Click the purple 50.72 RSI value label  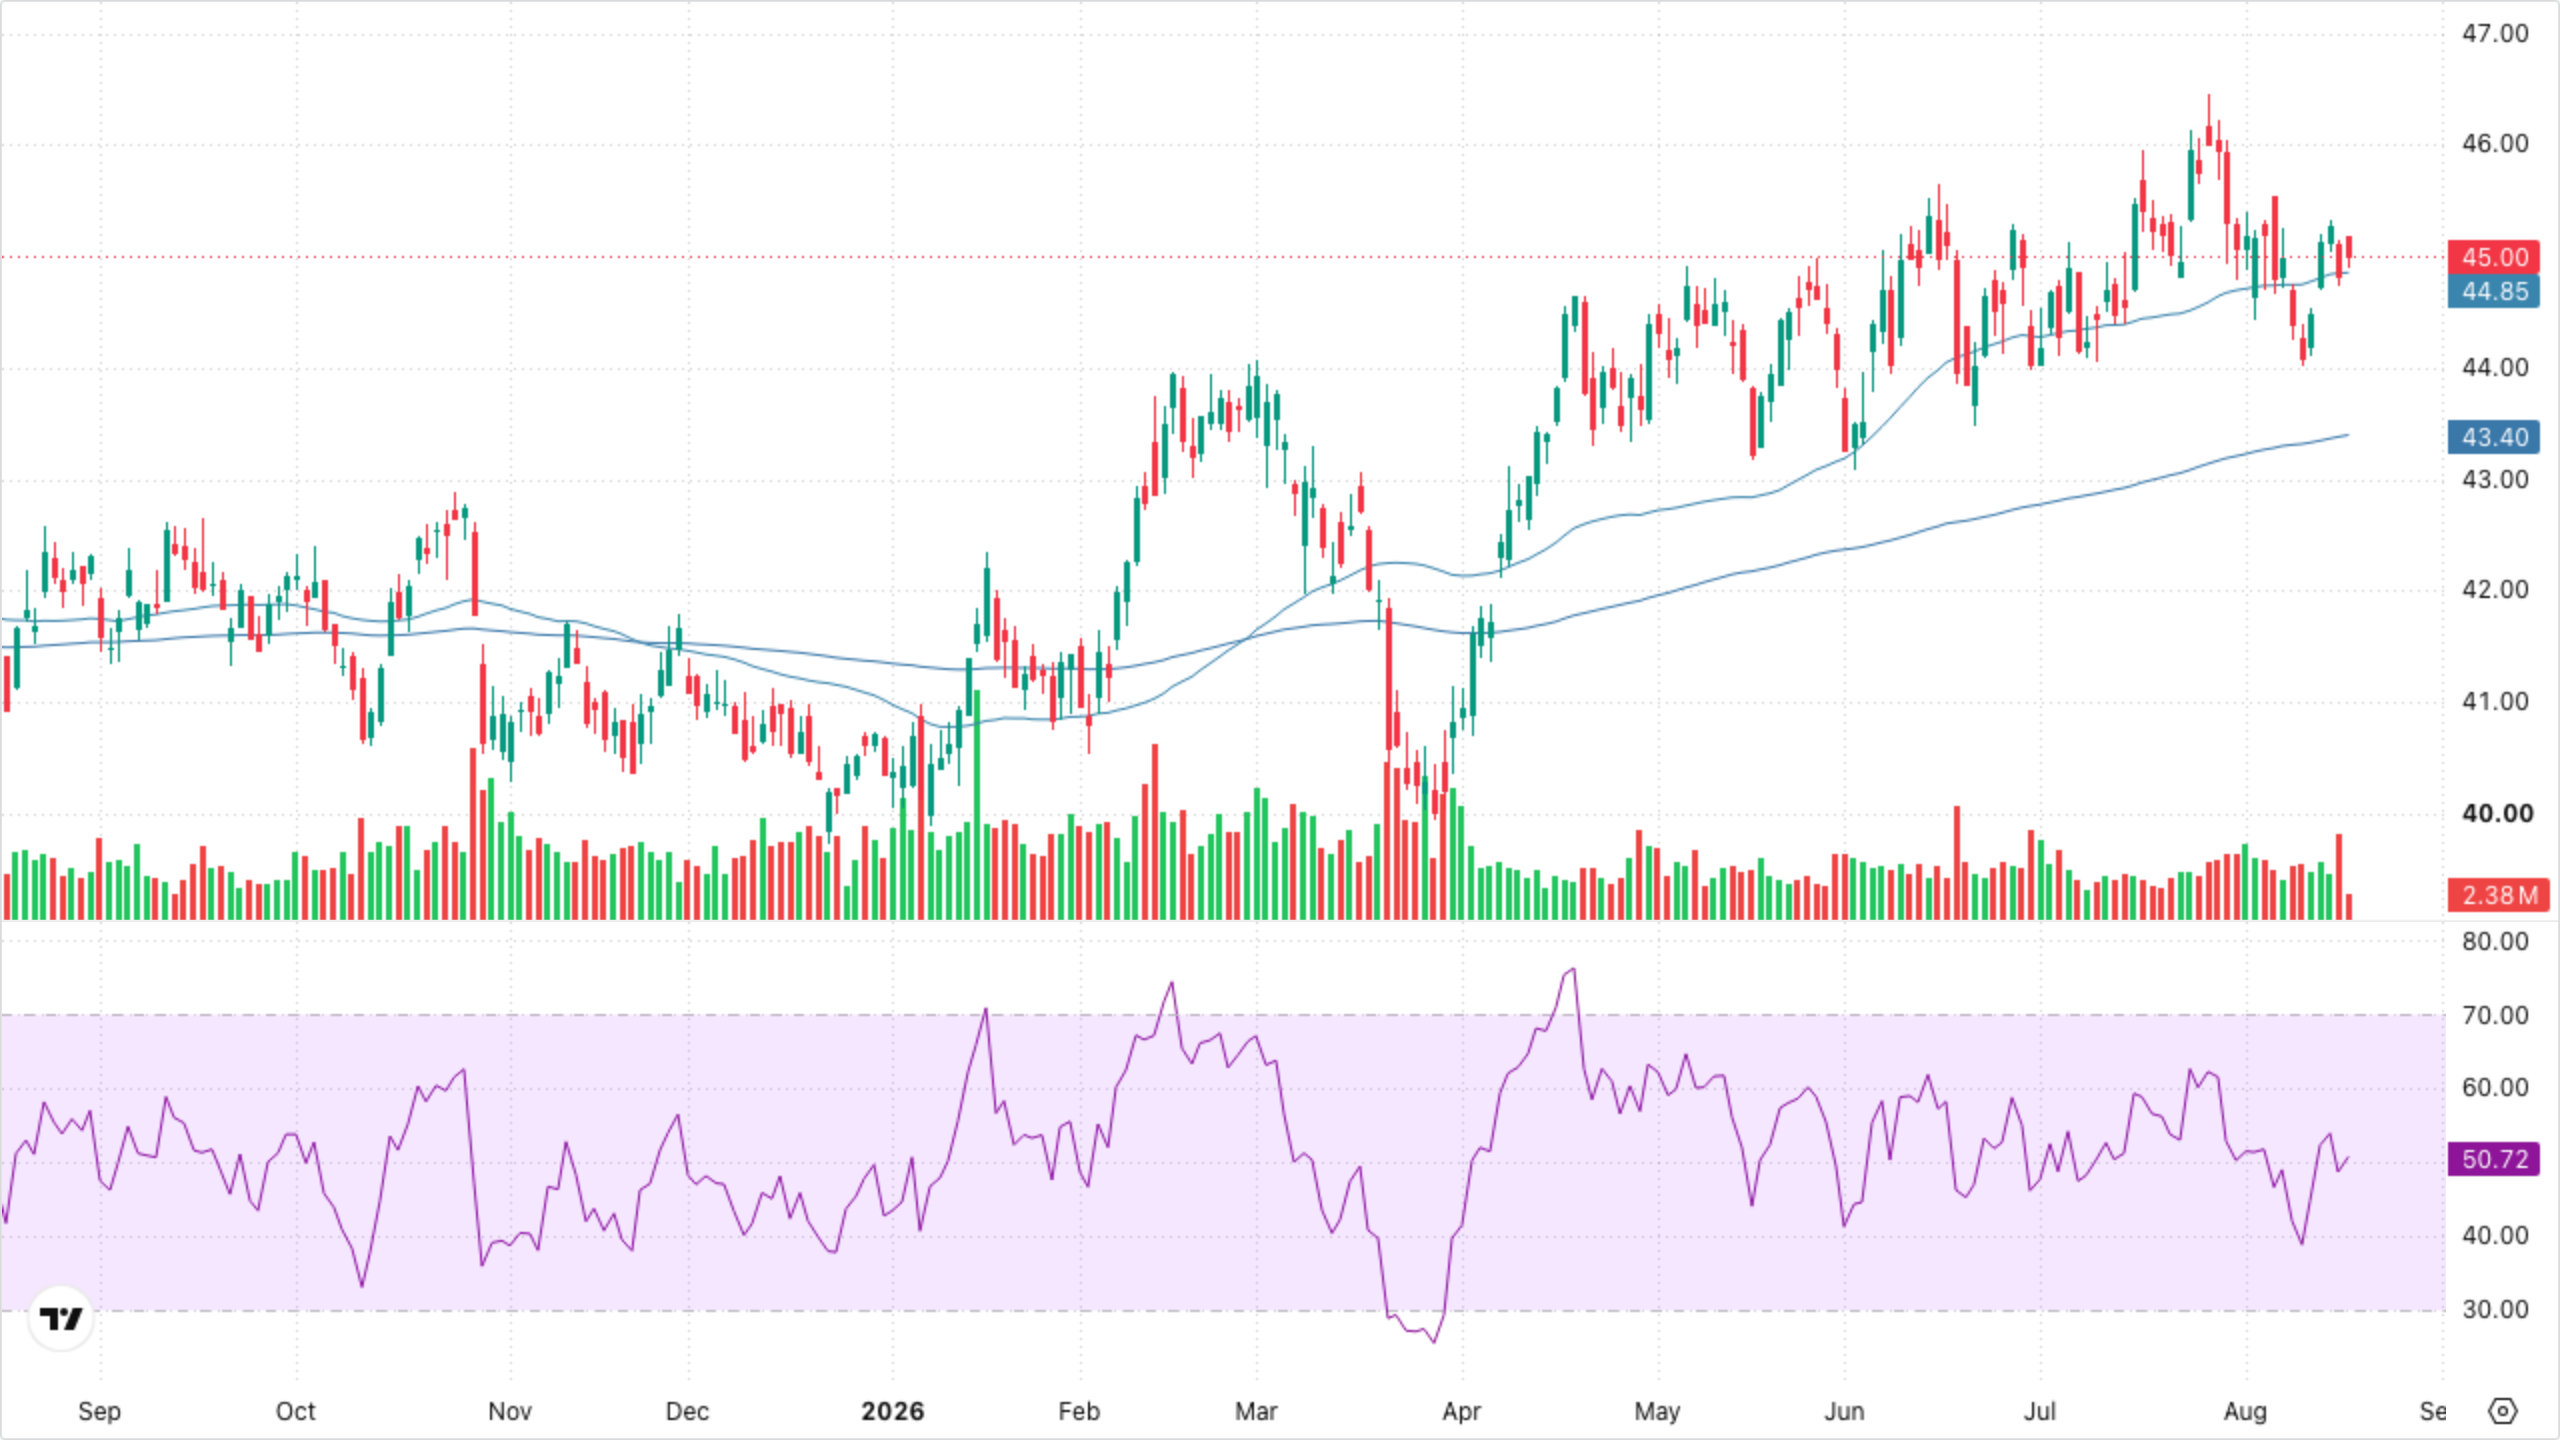(x=2493, y=1159)
